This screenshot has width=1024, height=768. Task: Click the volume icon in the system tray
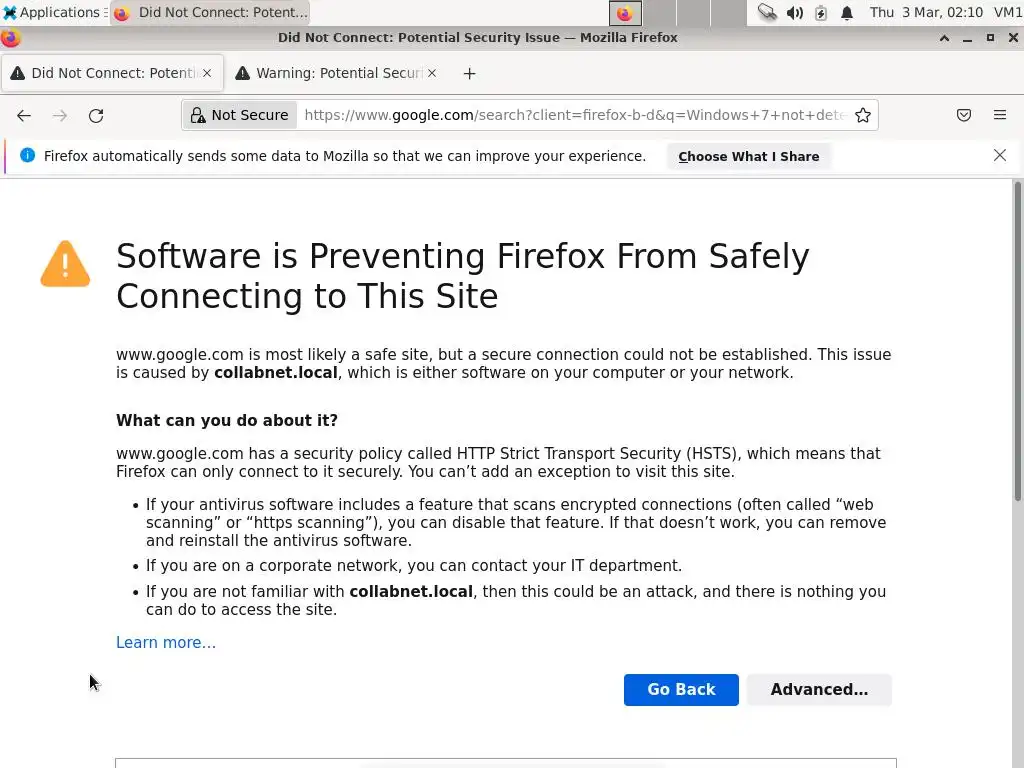[x=794, y=13]
